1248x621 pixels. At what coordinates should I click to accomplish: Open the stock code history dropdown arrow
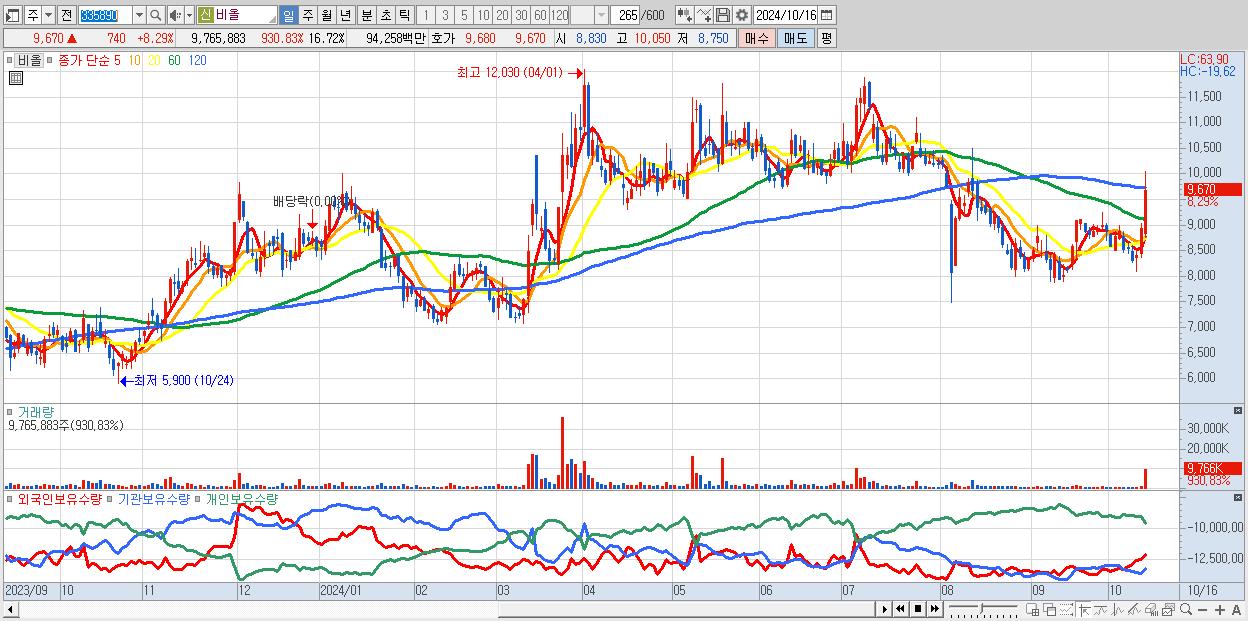coord(139,15)
